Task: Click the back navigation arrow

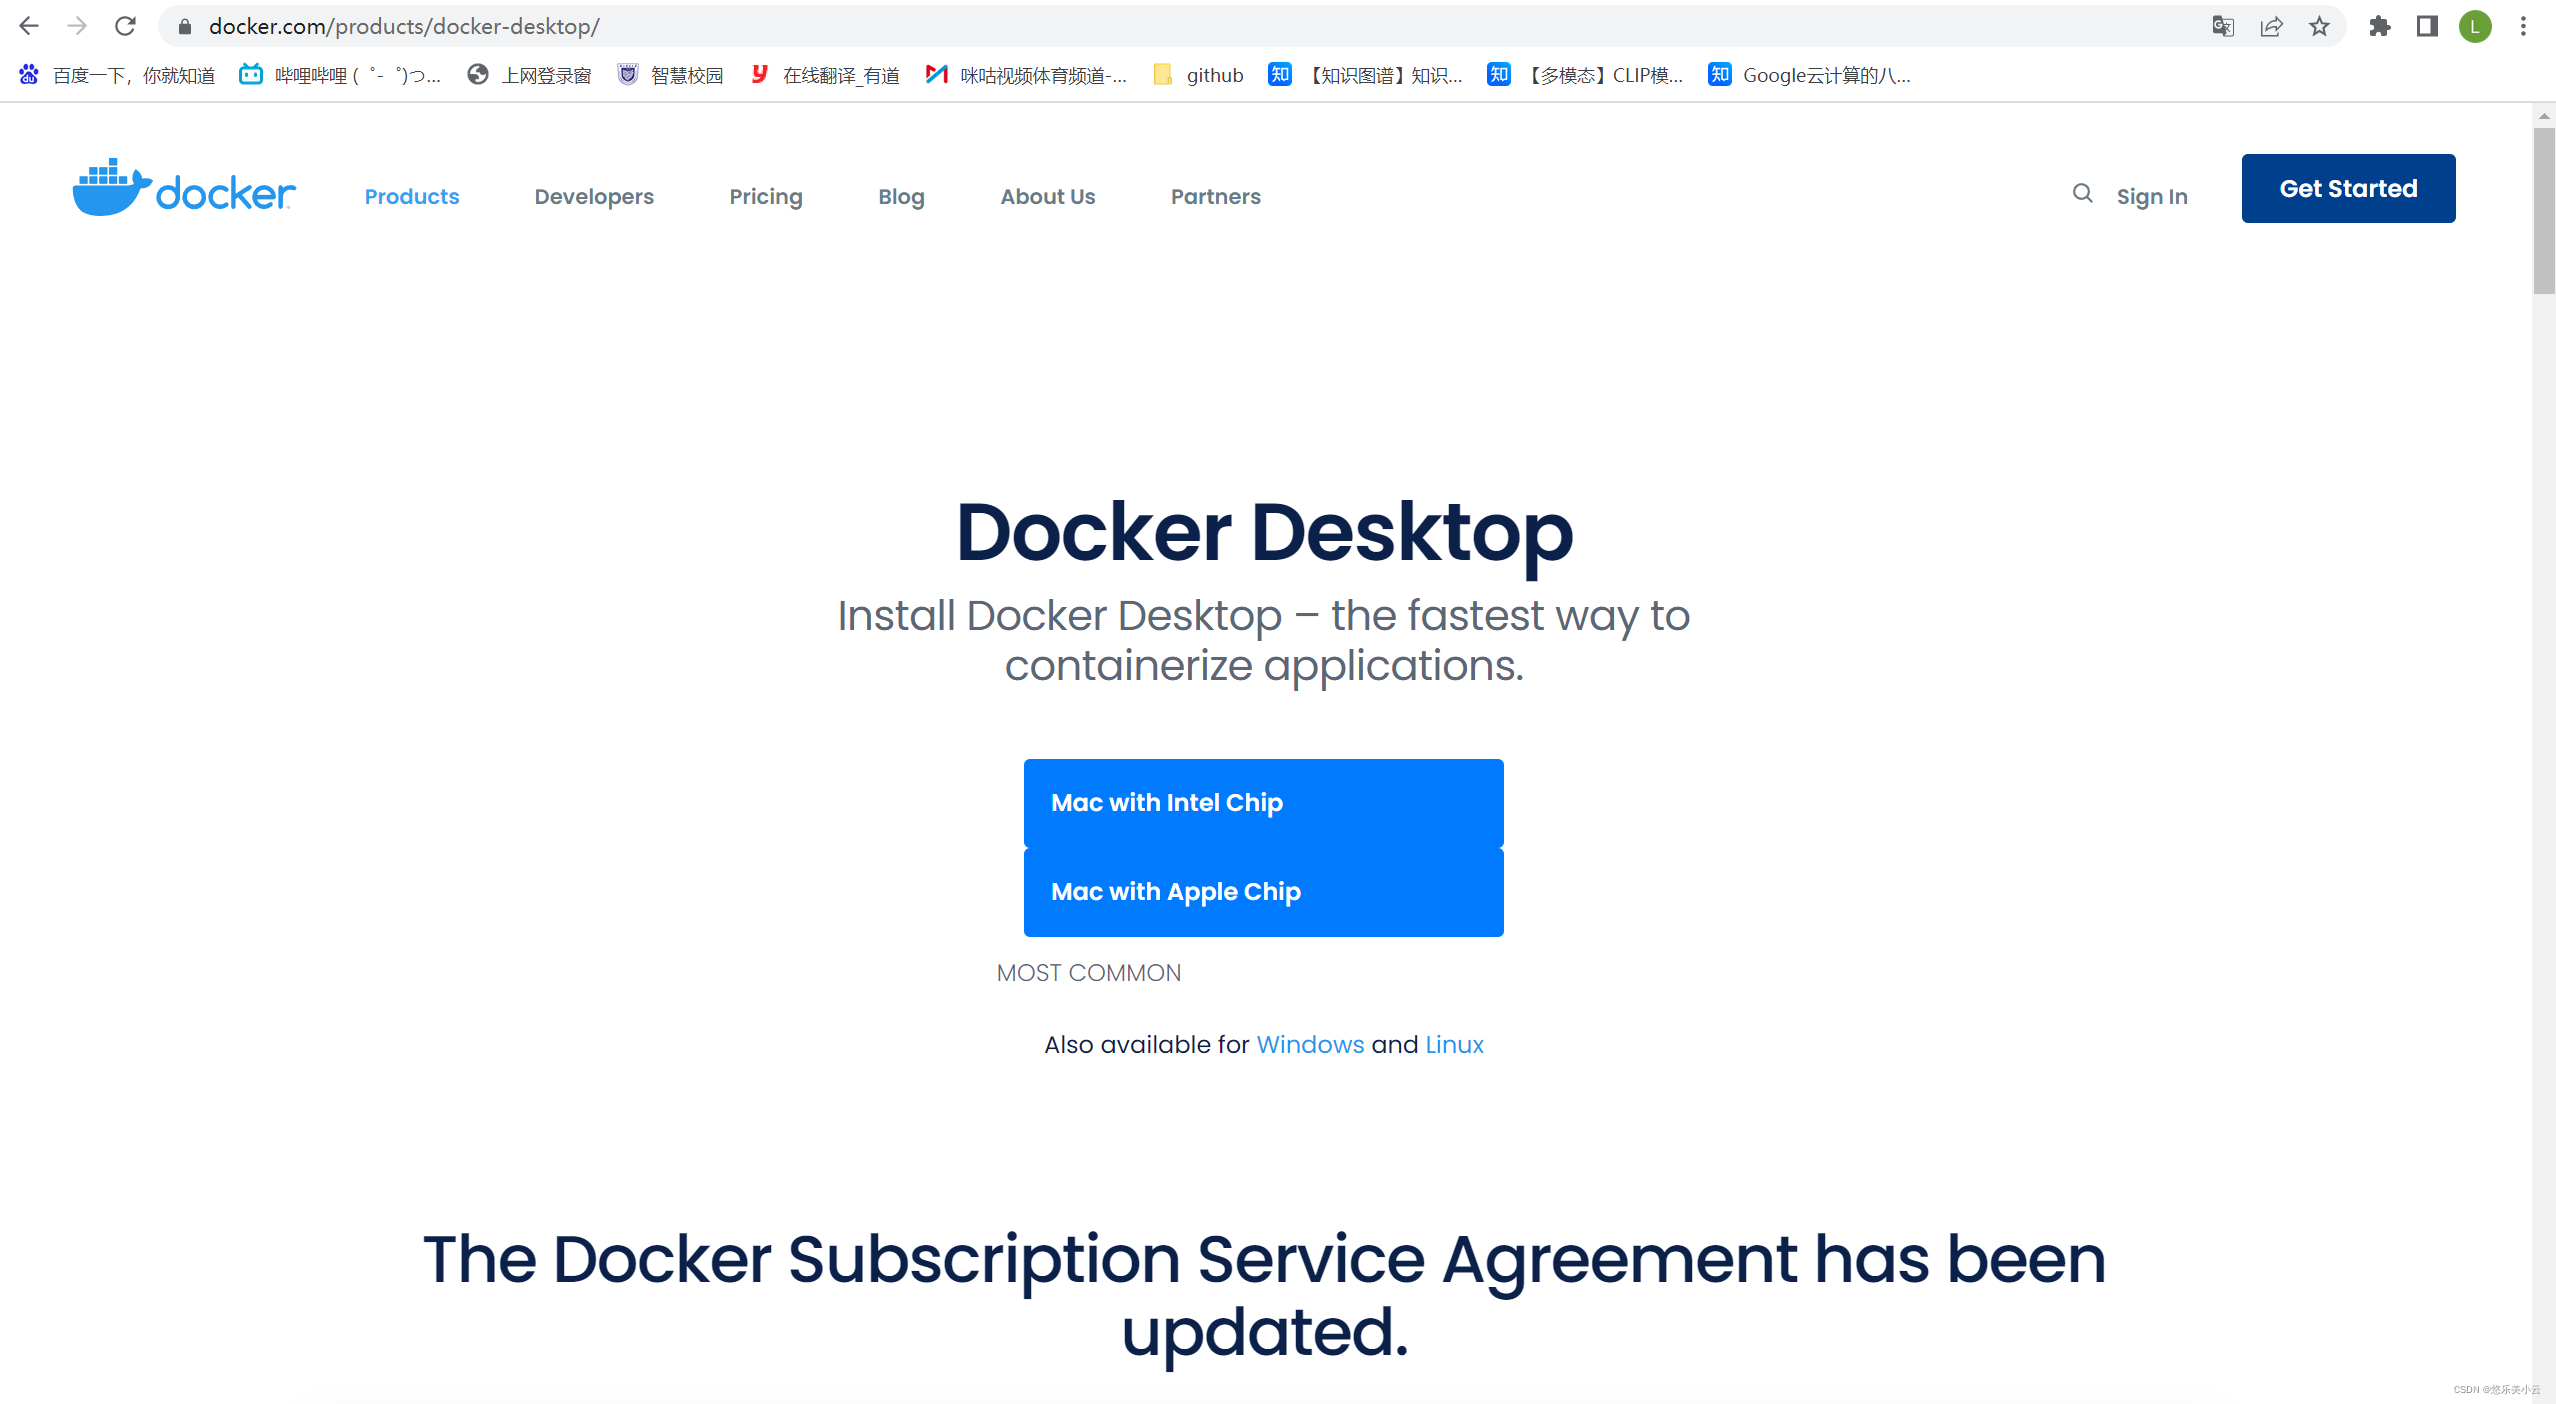Action: (29, 26)
